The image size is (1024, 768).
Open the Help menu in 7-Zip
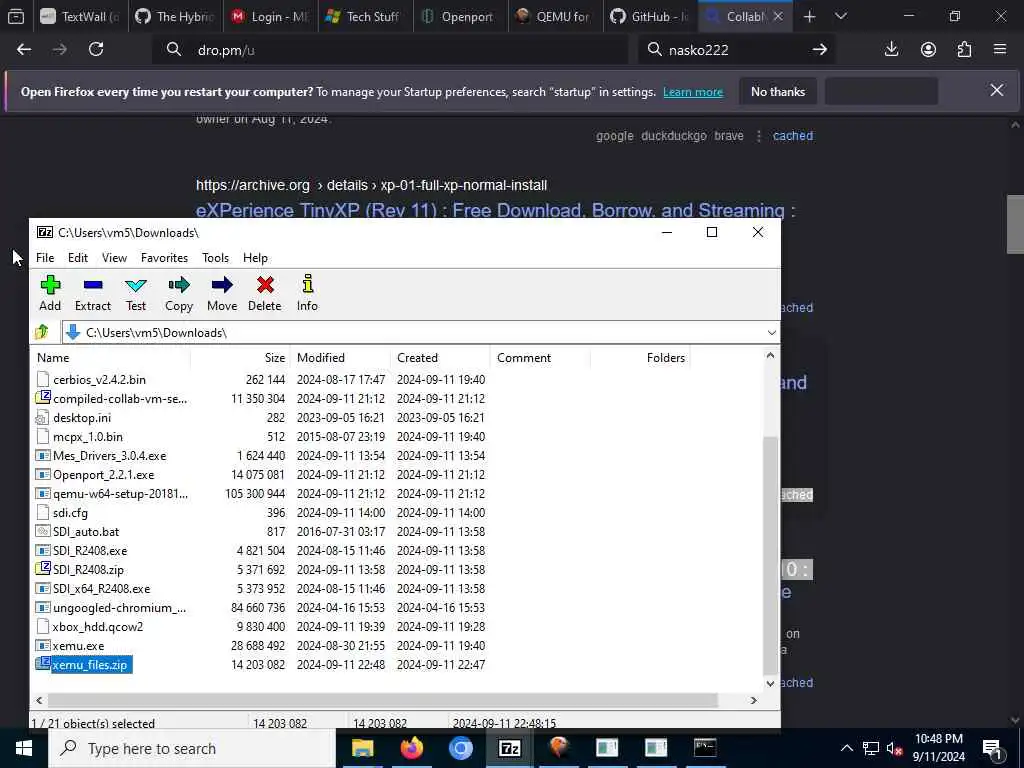click(255, 258)
